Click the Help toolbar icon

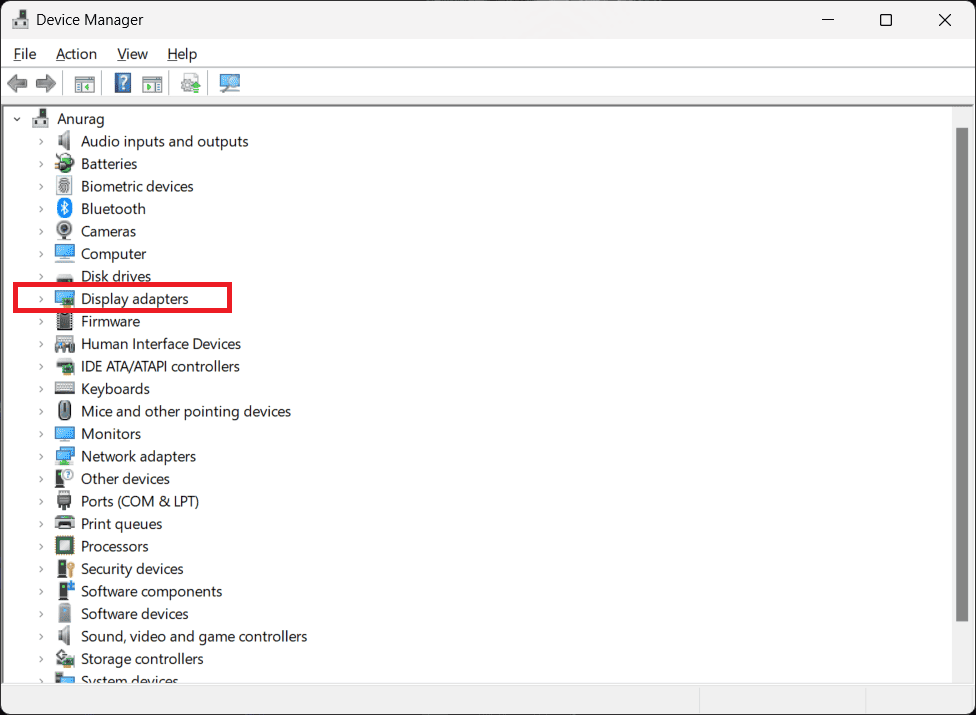(123, 84)
